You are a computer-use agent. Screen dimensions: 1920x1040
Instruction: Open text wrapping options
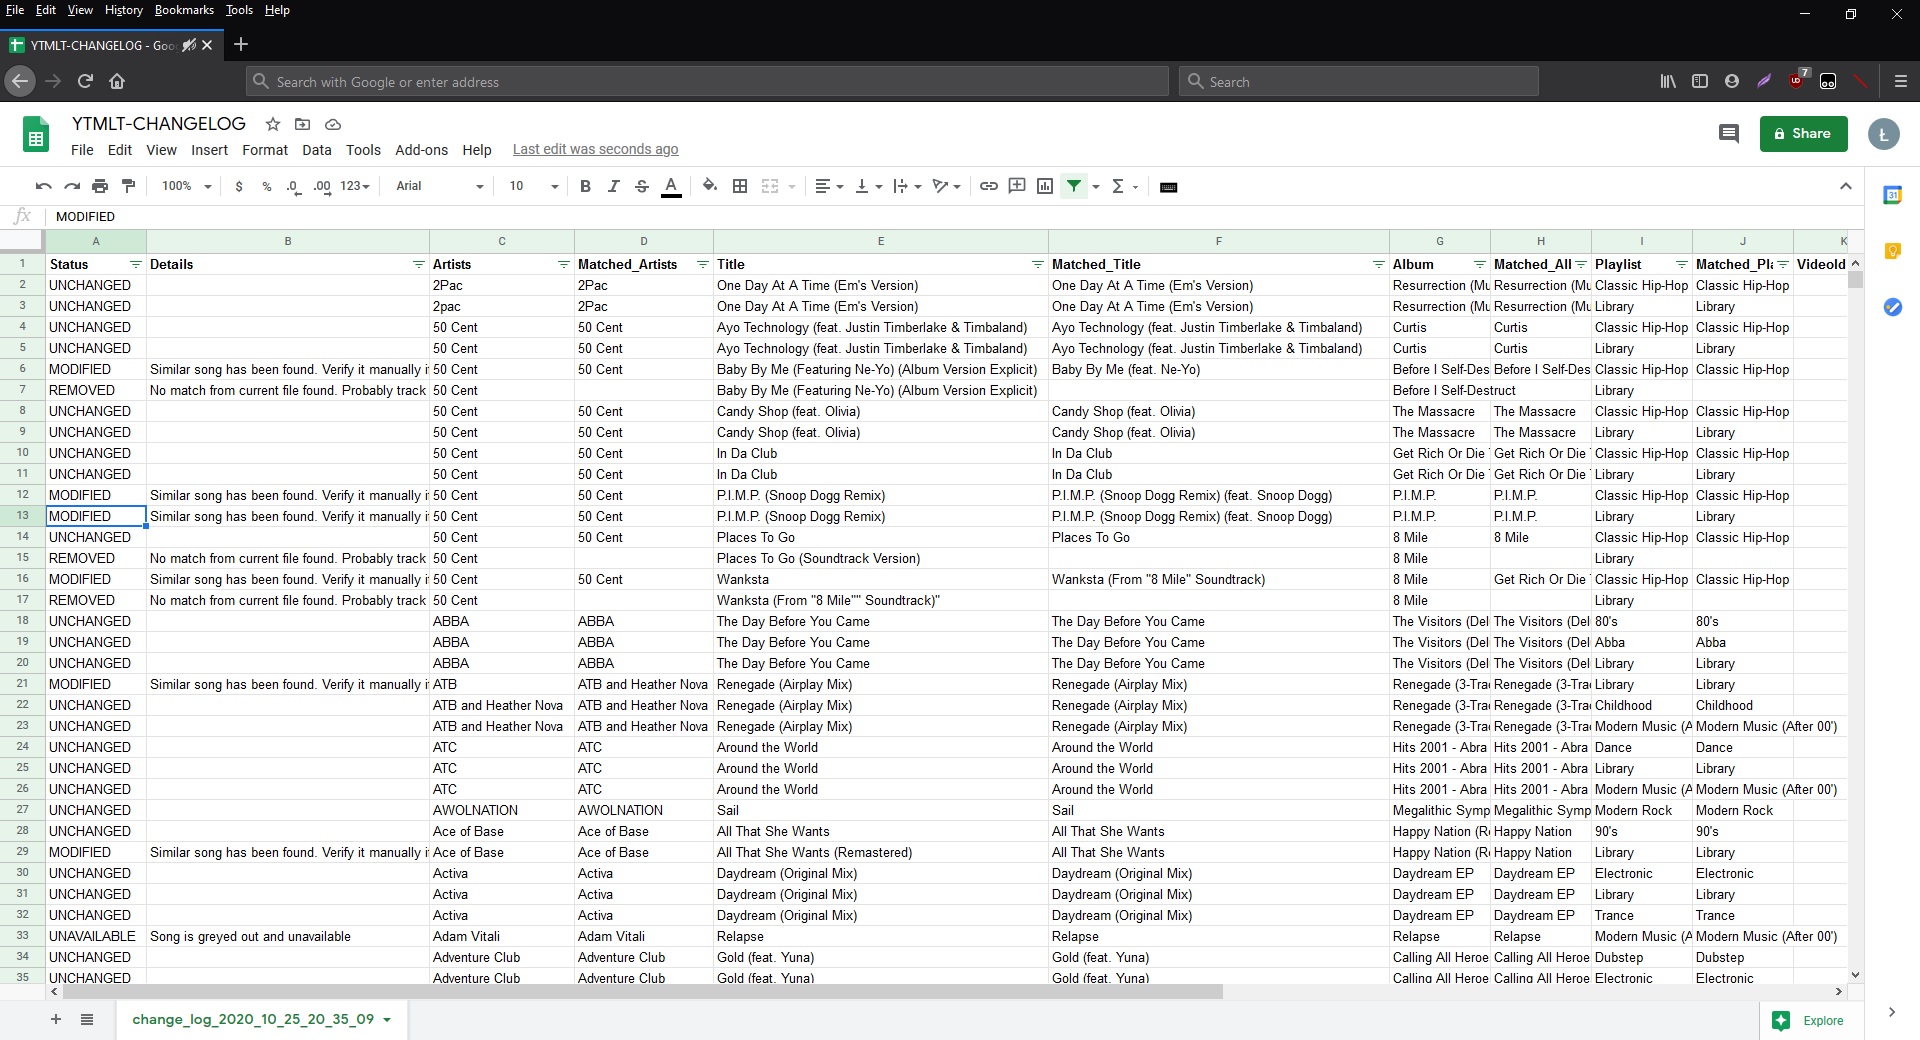point(906,186)
